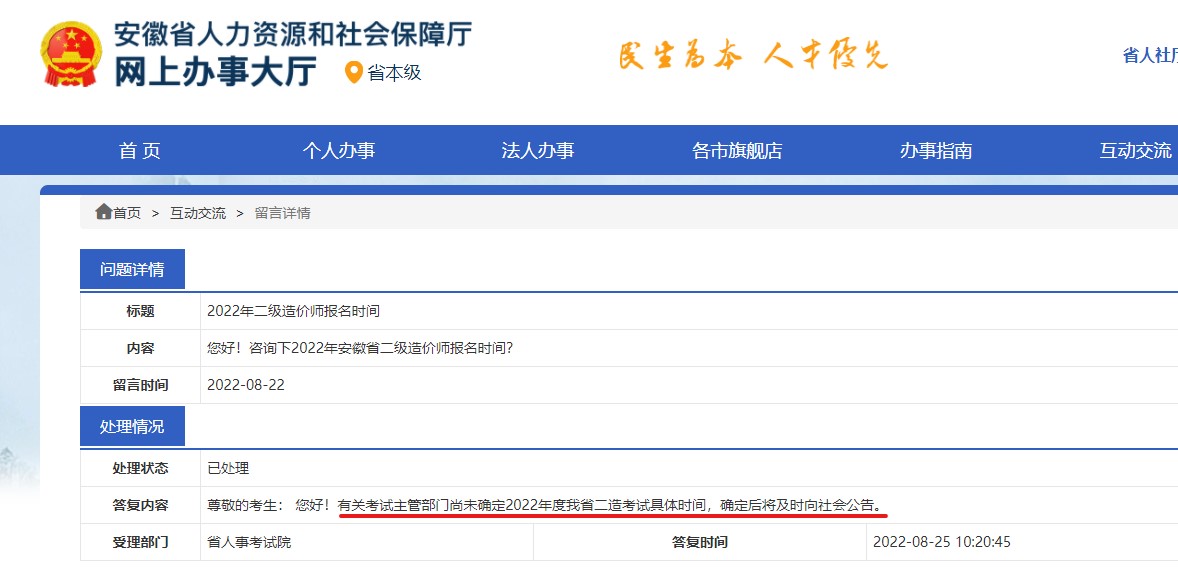Select 法人办事 in the navigation bar

tap(538, 149)
